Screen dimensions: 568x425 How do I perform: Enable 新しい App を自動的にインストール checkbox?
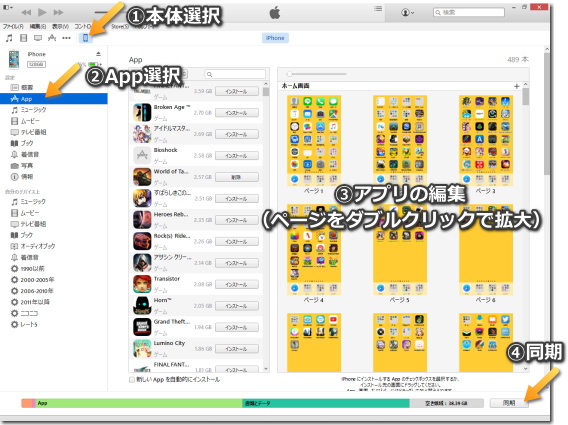coord(132,379)
